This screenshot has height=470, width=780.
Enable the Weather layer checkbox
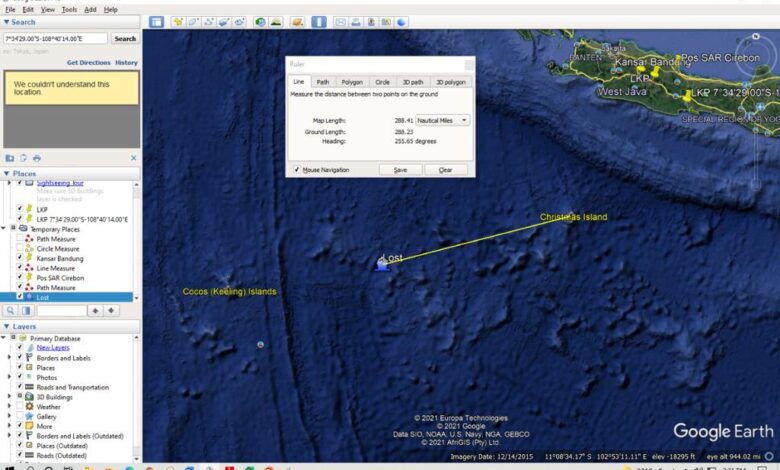pyautogui.click(x=20, y=406)
